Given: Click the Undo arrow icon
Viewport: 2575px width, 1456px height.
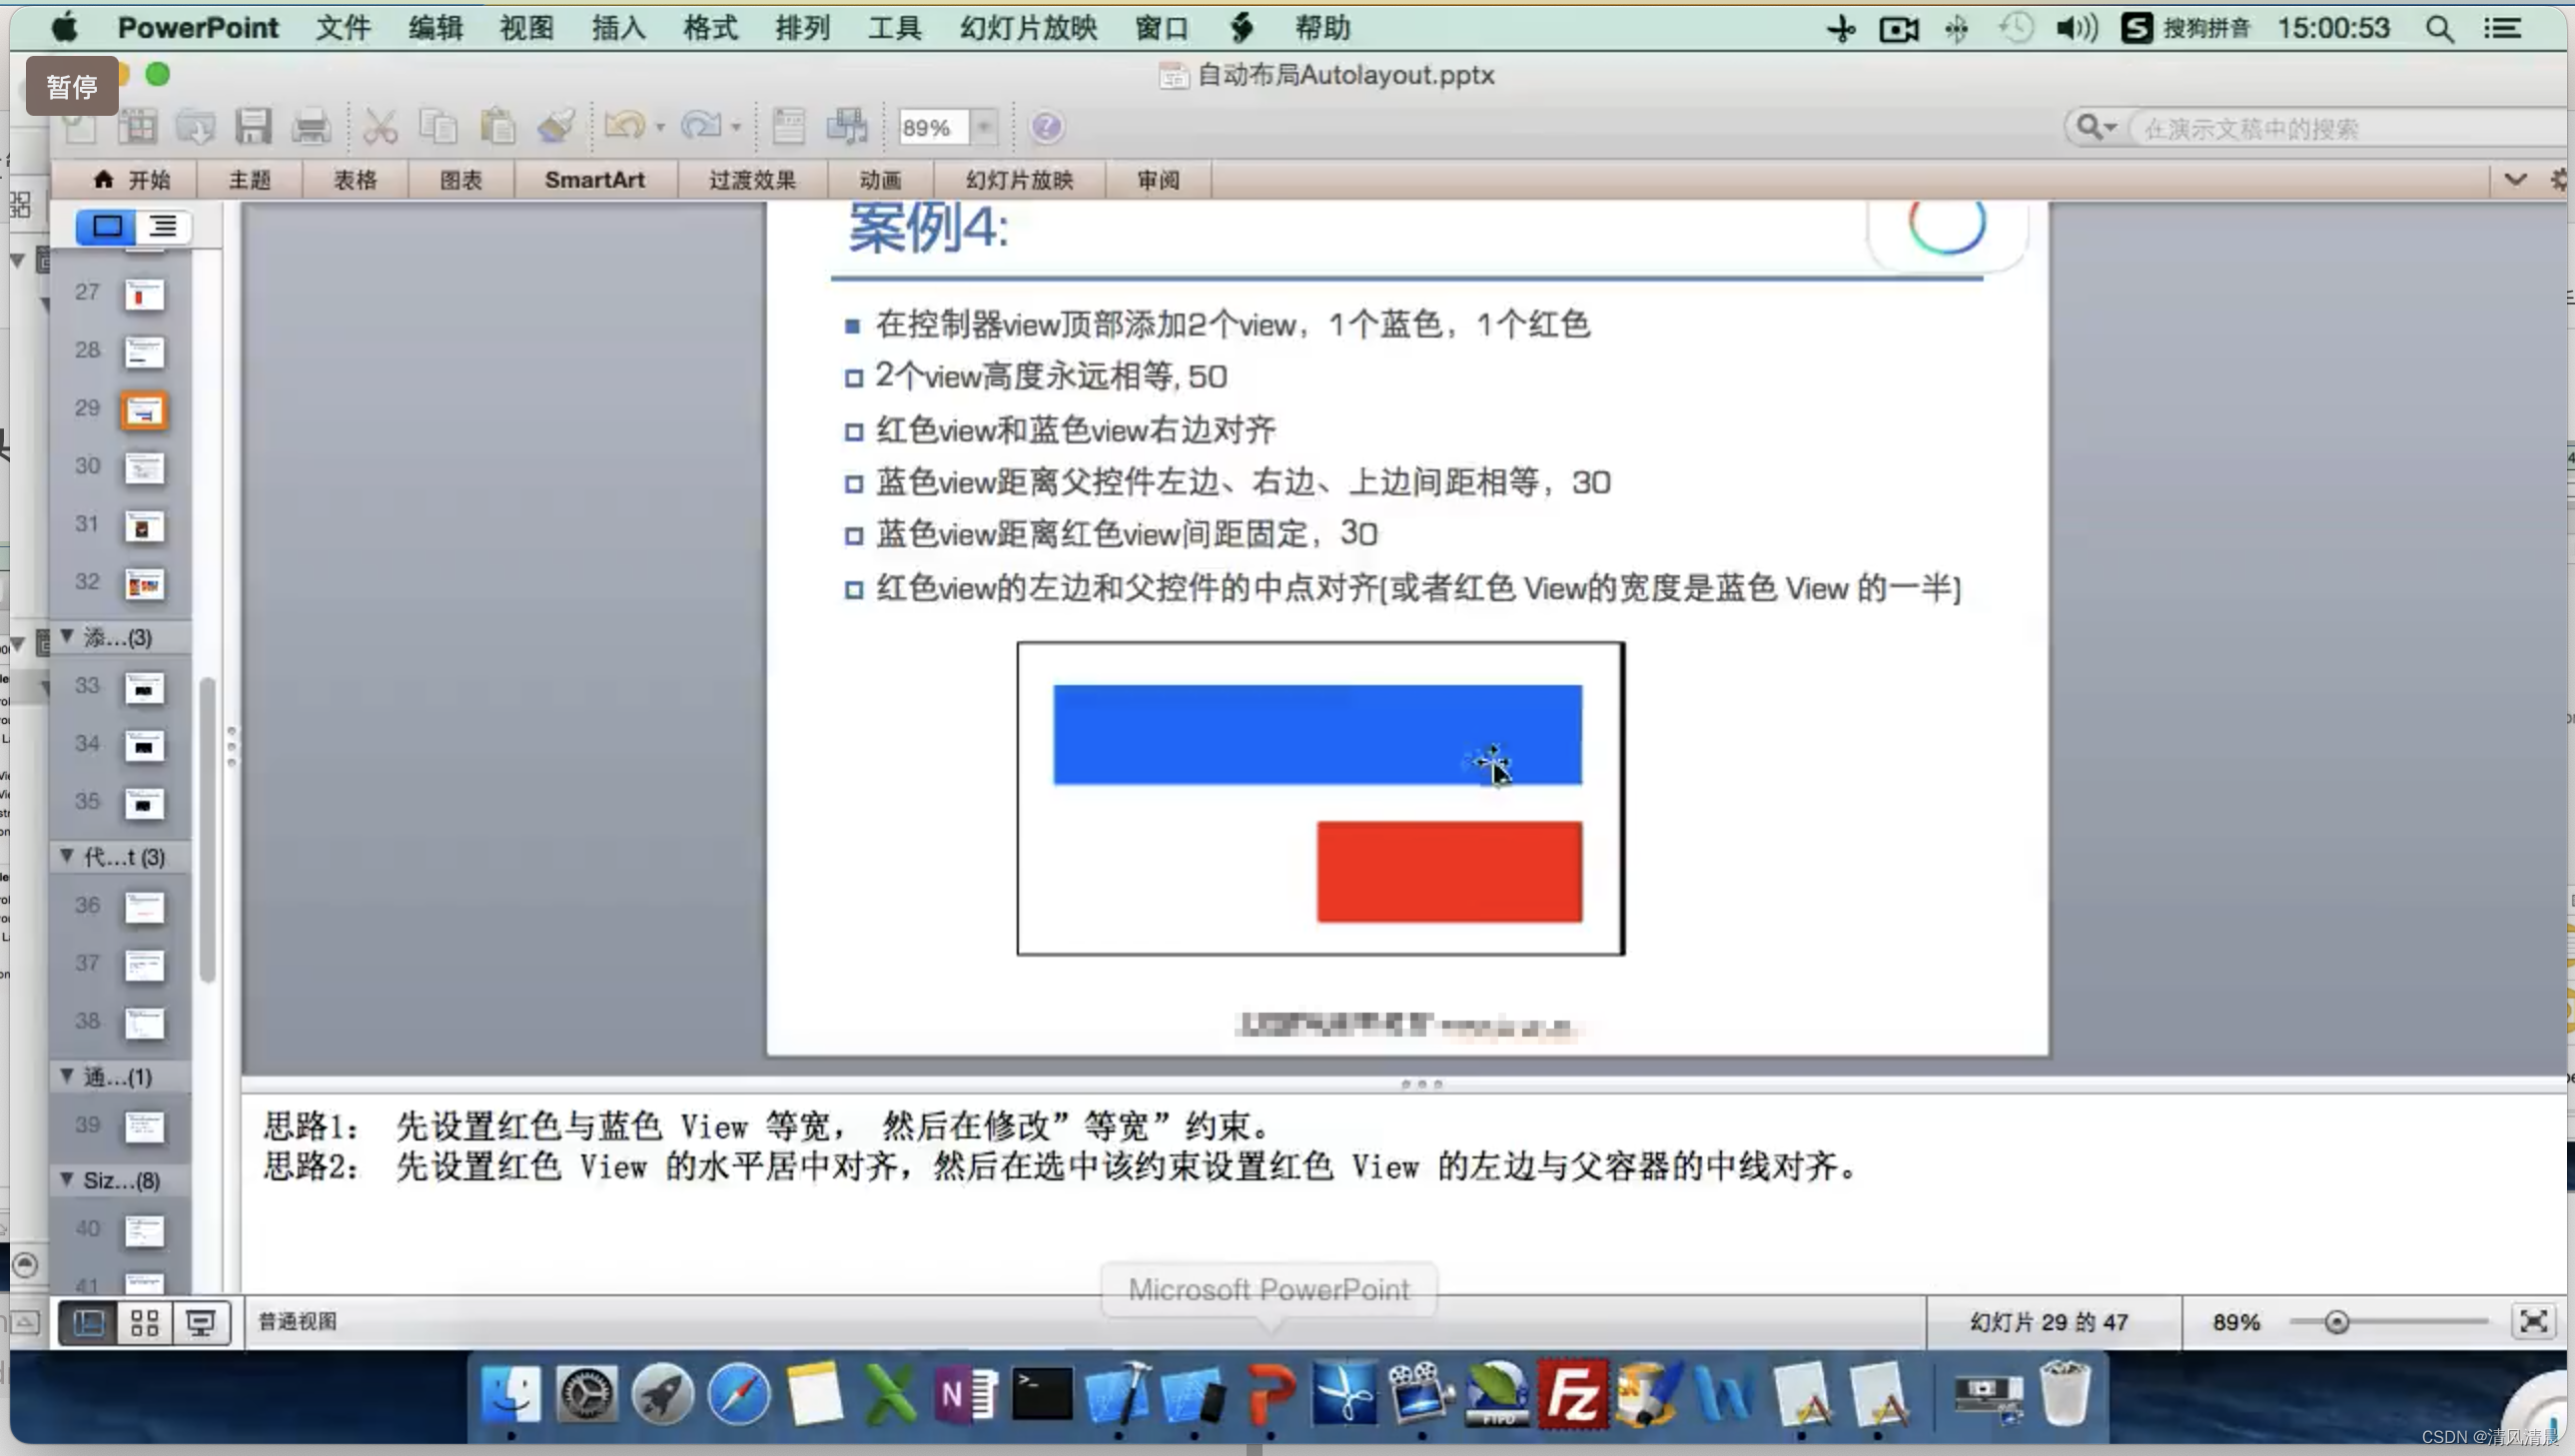Looking at the screenshot, I should coord(626,127).
